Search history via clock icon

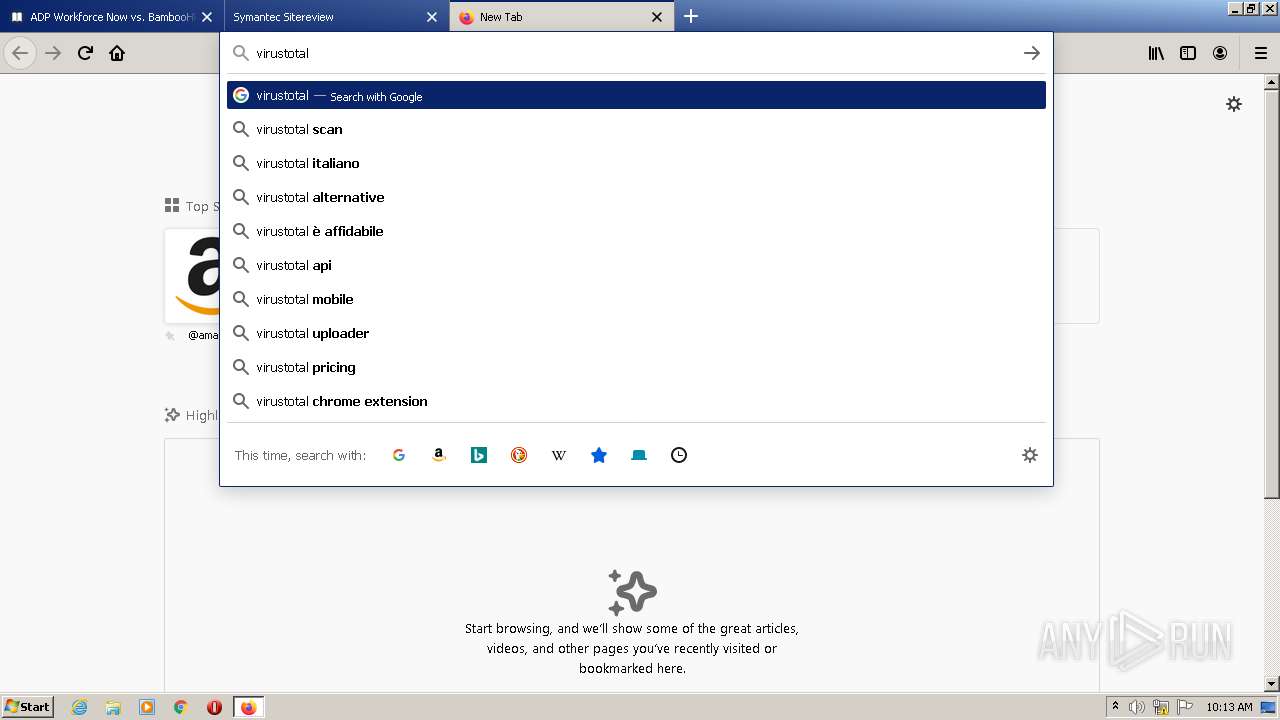679,455
